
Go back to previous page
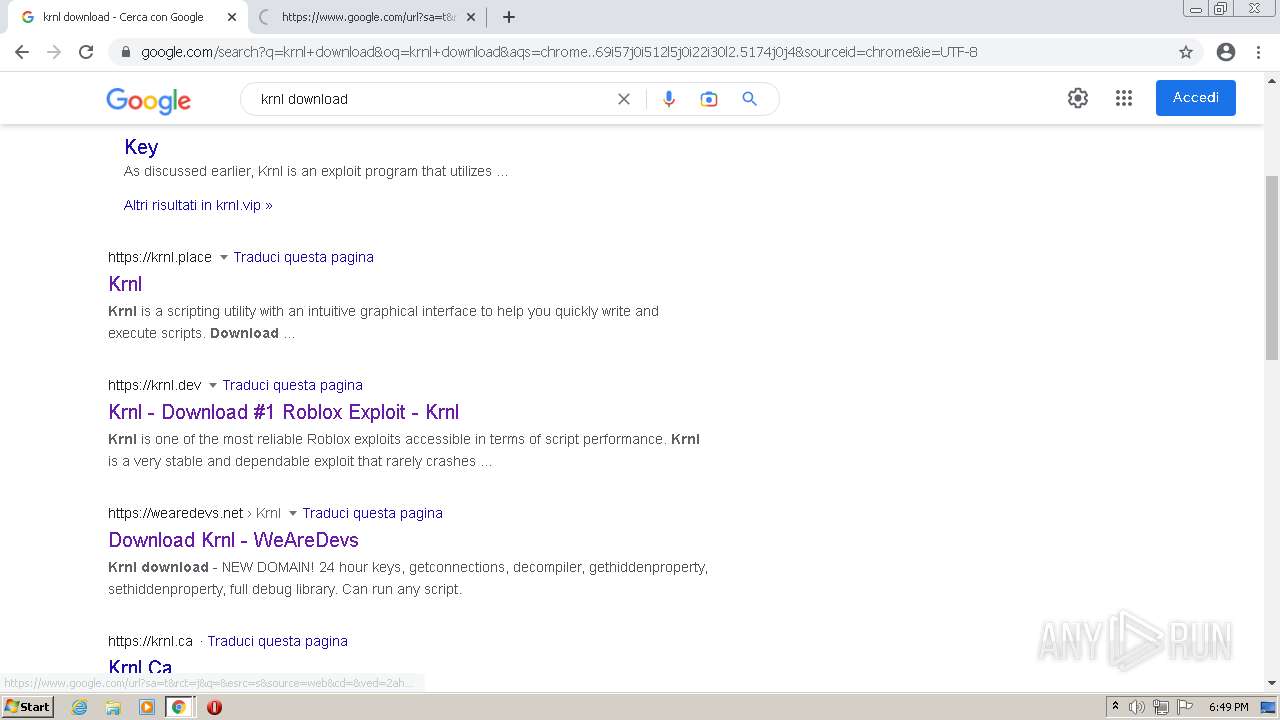22,52
